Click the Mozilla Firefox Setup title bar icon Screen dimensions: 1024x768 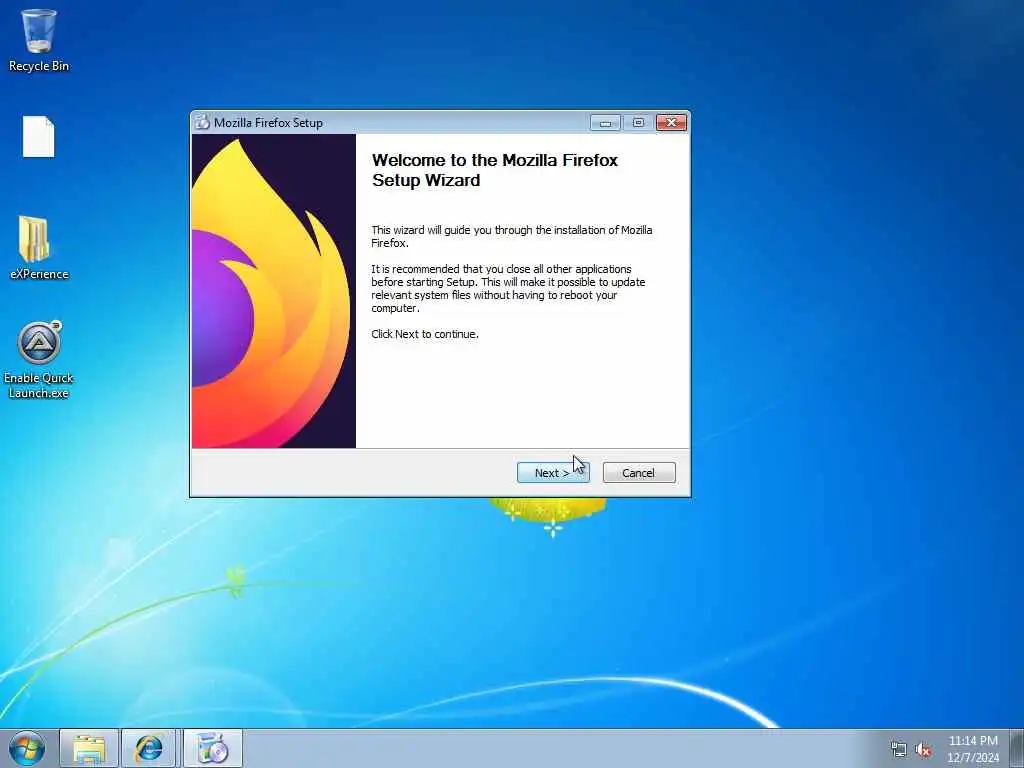(202, 122)
